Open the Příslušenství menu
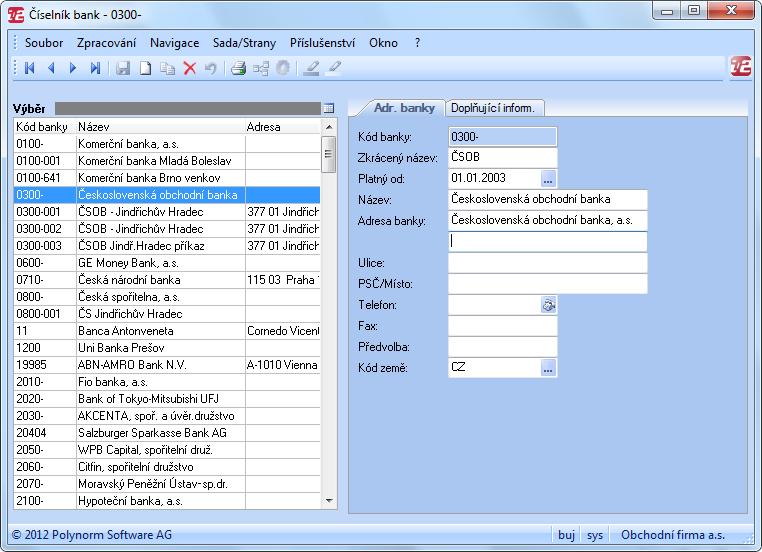 (x=322, y=43)
